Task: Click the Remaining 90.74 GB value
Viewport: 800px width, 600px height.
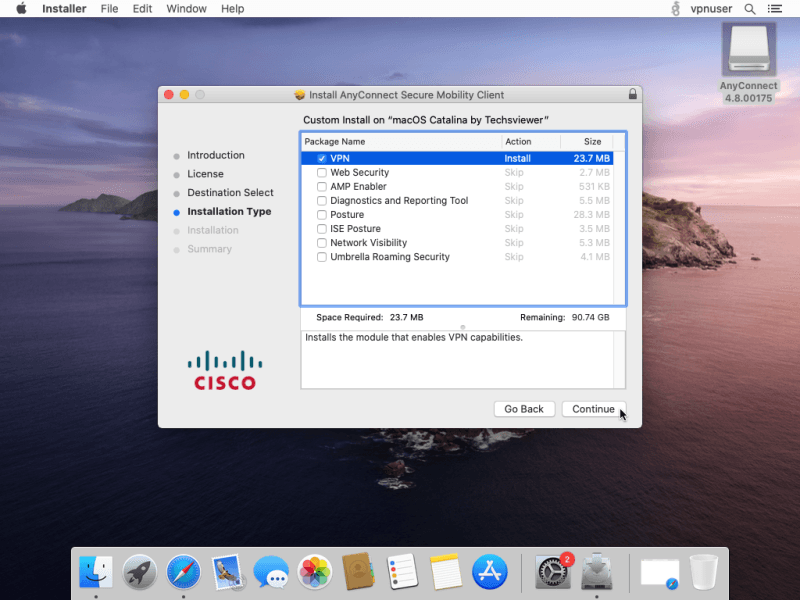Action: (x=590, y=317)
